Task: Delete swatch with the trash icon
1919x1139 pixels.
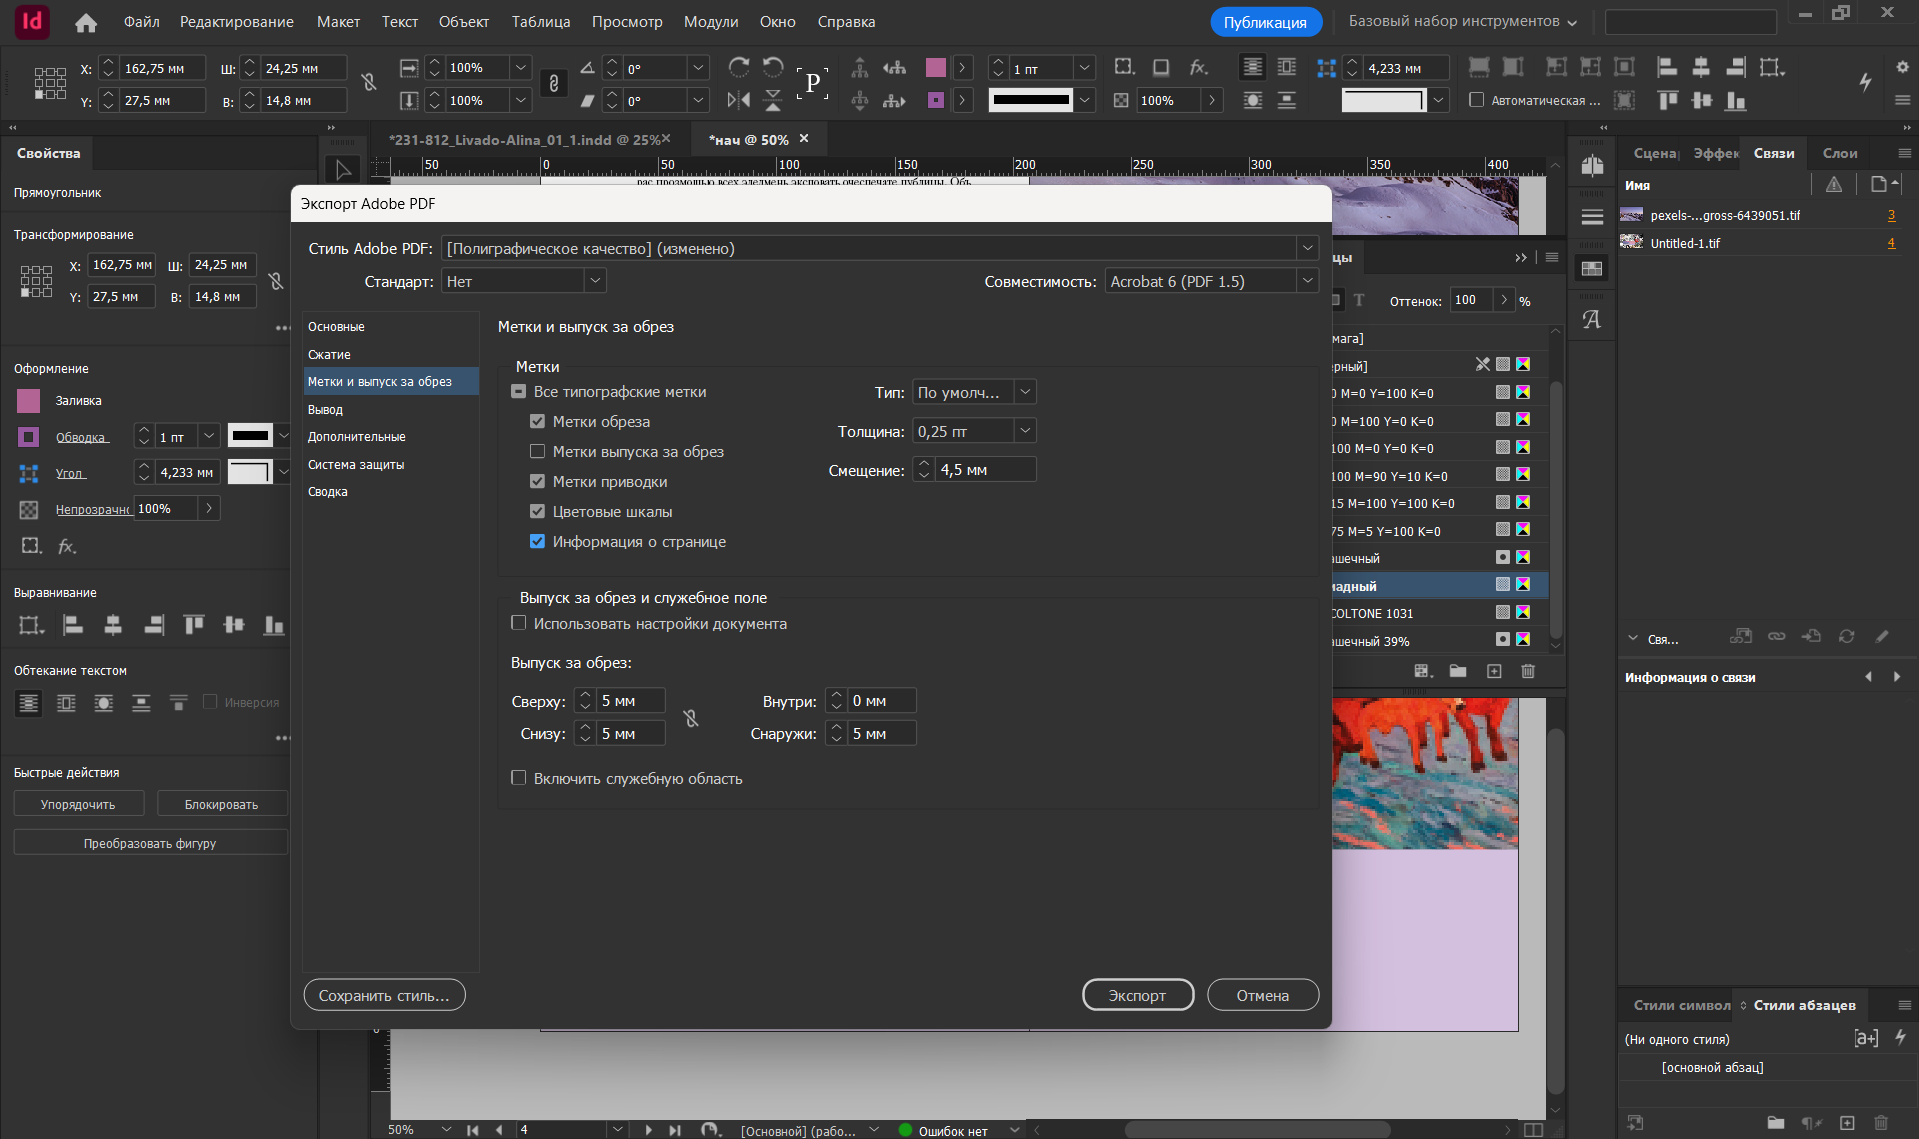Action: tap(1528, 671)
